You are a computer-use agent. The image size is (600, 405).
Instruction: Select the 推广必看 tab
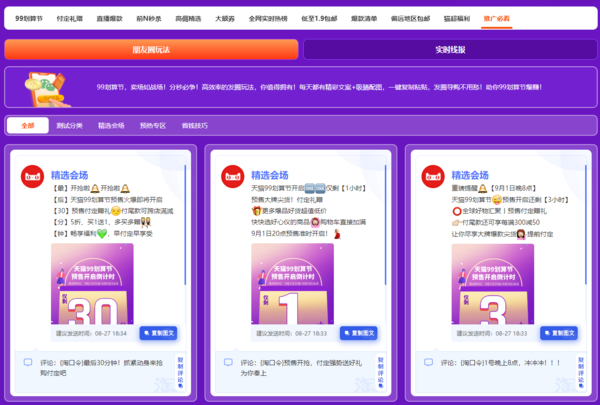tap(497, 18)
